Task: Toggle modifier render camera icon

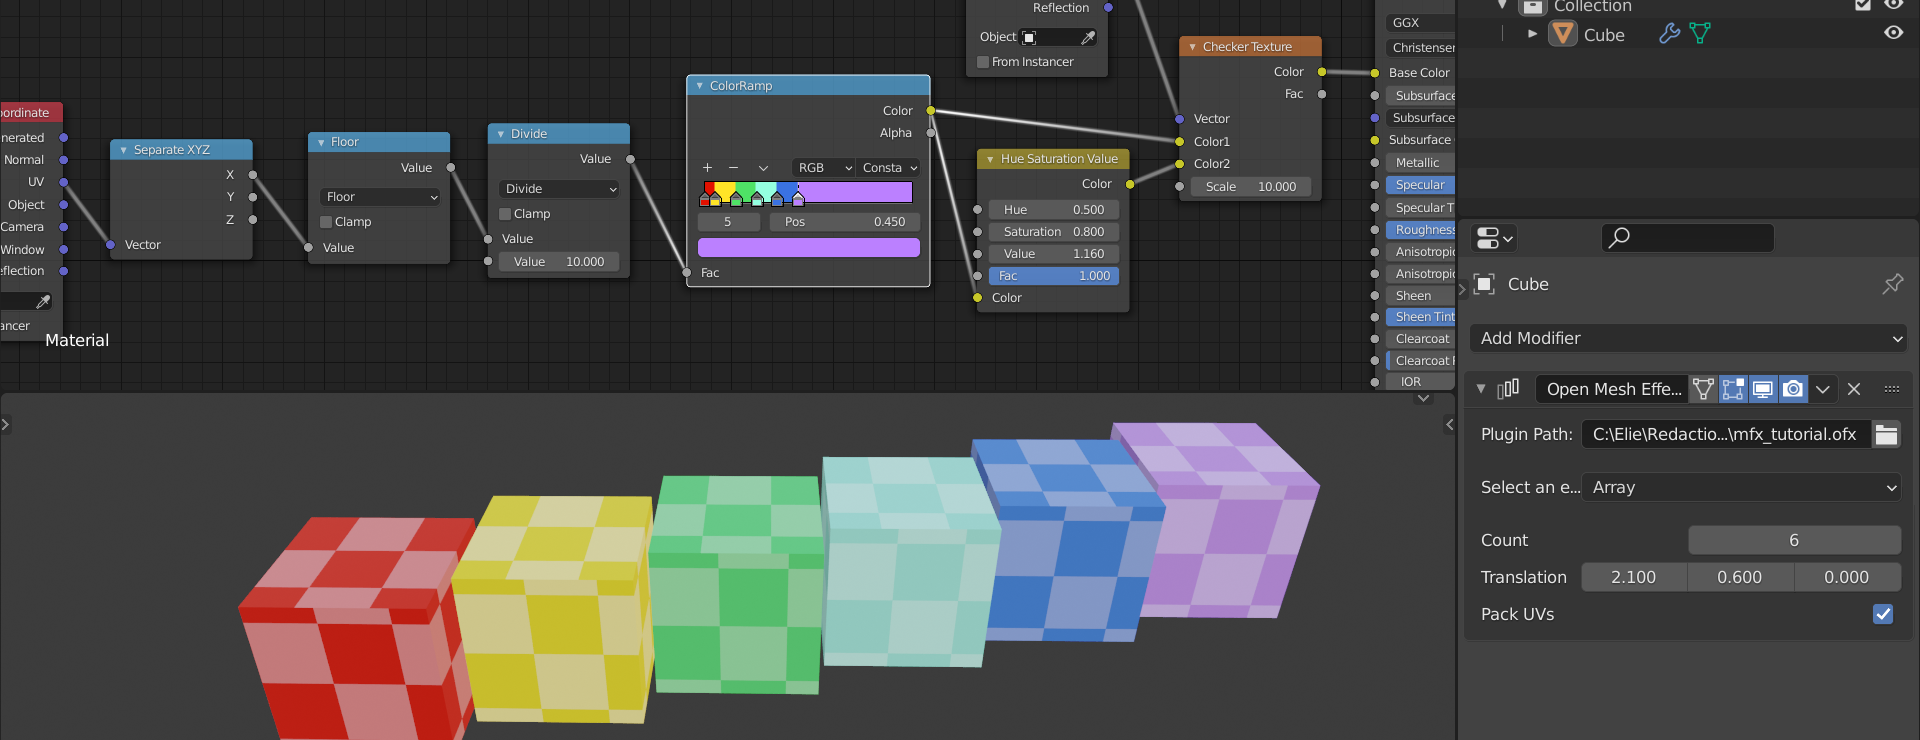Action: (x=1793, y=389)
